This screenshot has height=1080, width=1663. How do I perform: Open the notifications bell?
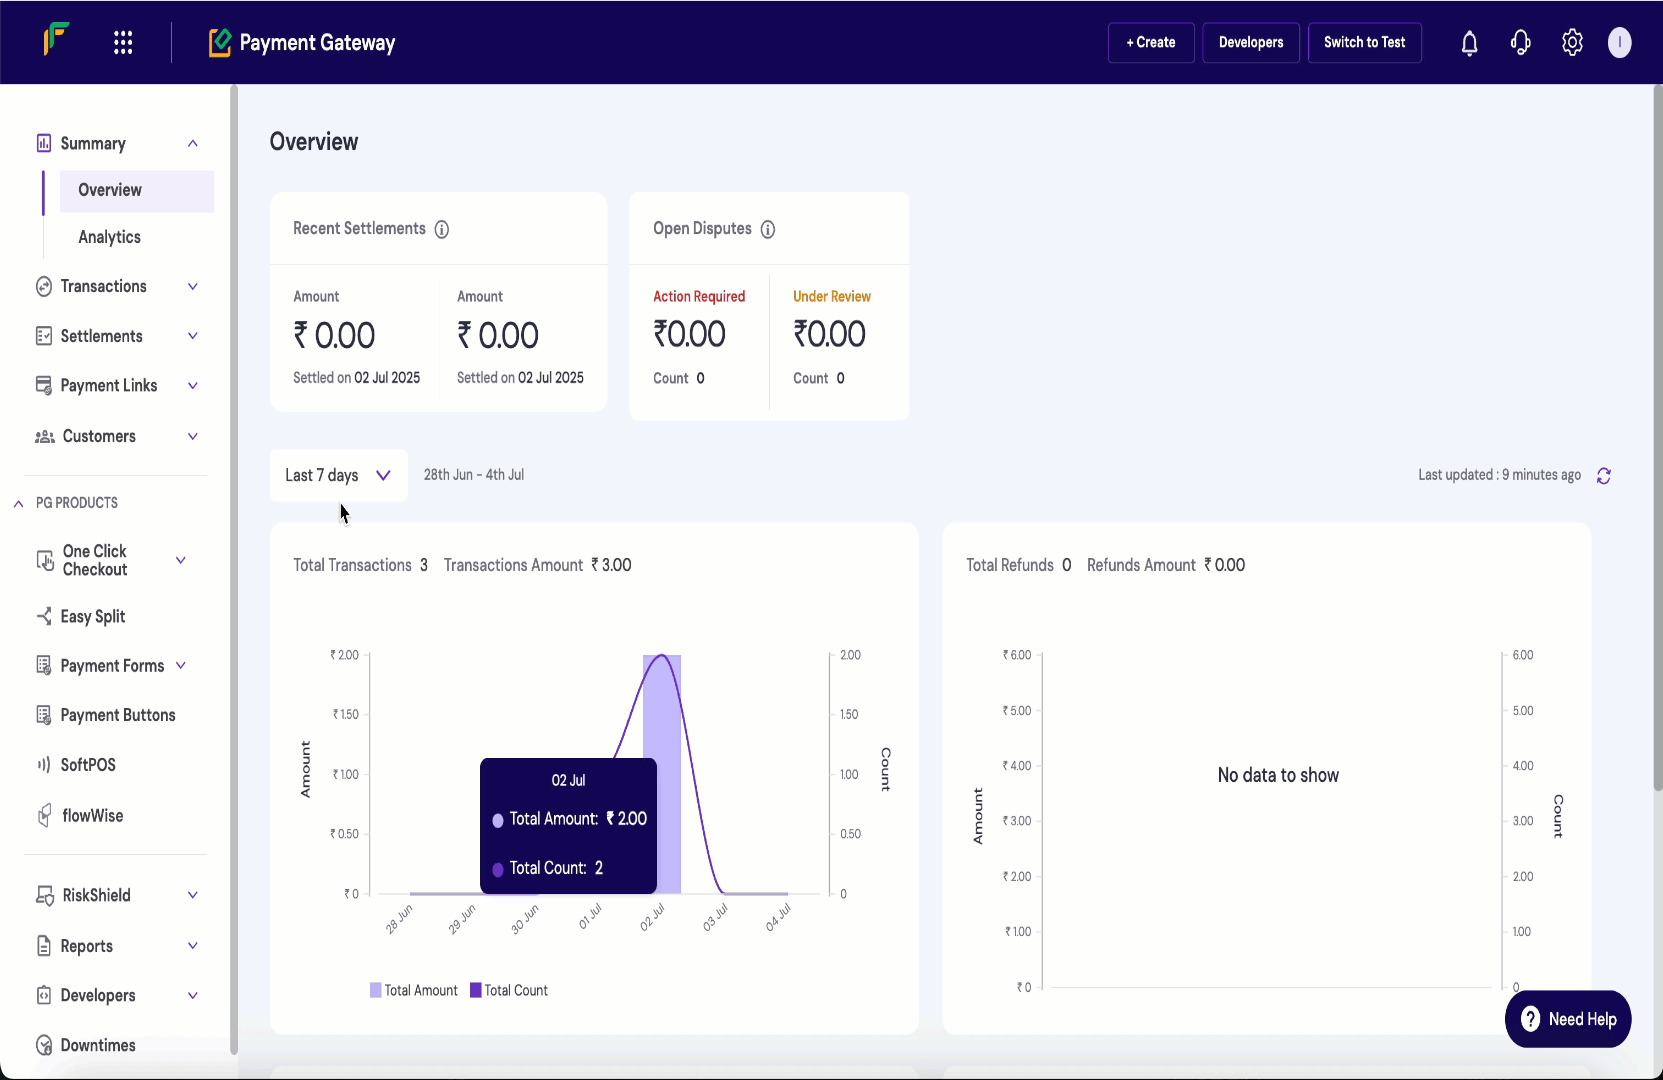click(x=1469, y=43)
